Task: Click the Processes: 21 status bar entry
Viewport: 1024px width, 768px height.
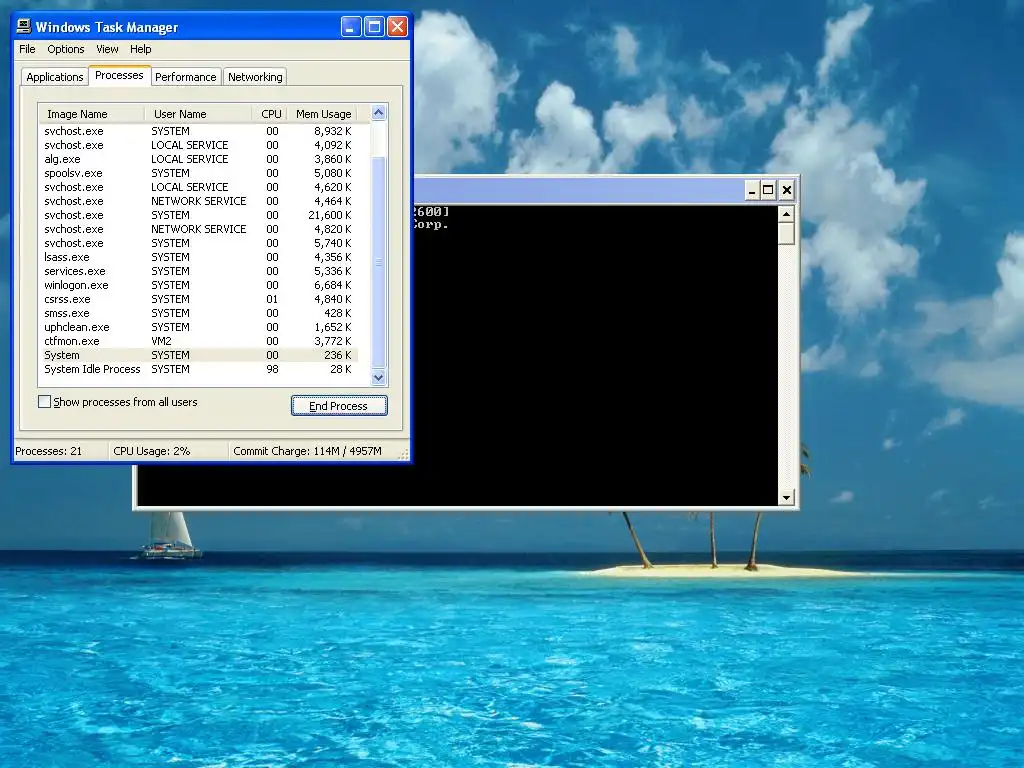Action: tap(61, 451)
